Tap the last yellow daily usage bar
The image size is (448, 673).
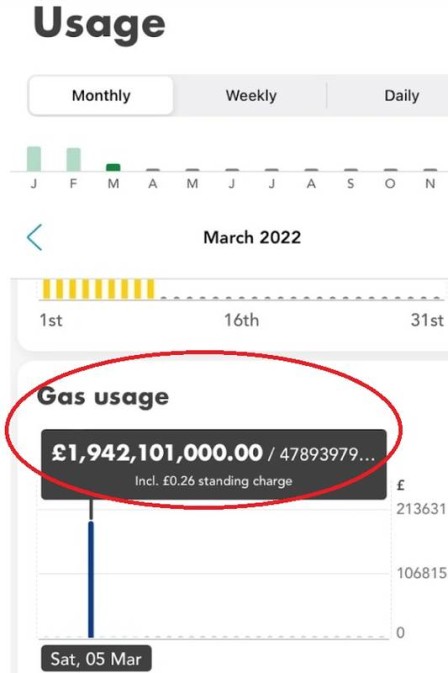pos(151,289)
